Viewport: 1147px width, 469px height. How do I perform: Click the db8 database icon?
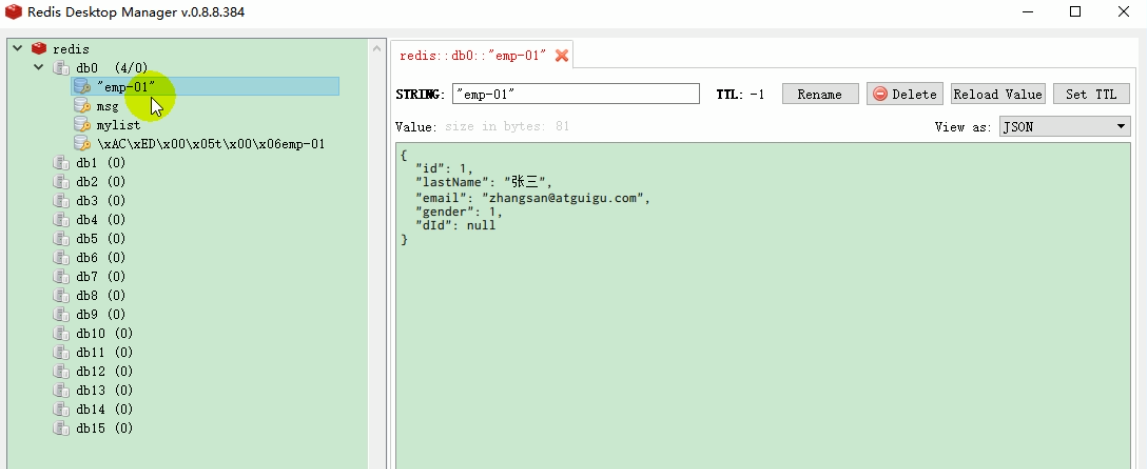click(61, 296)
